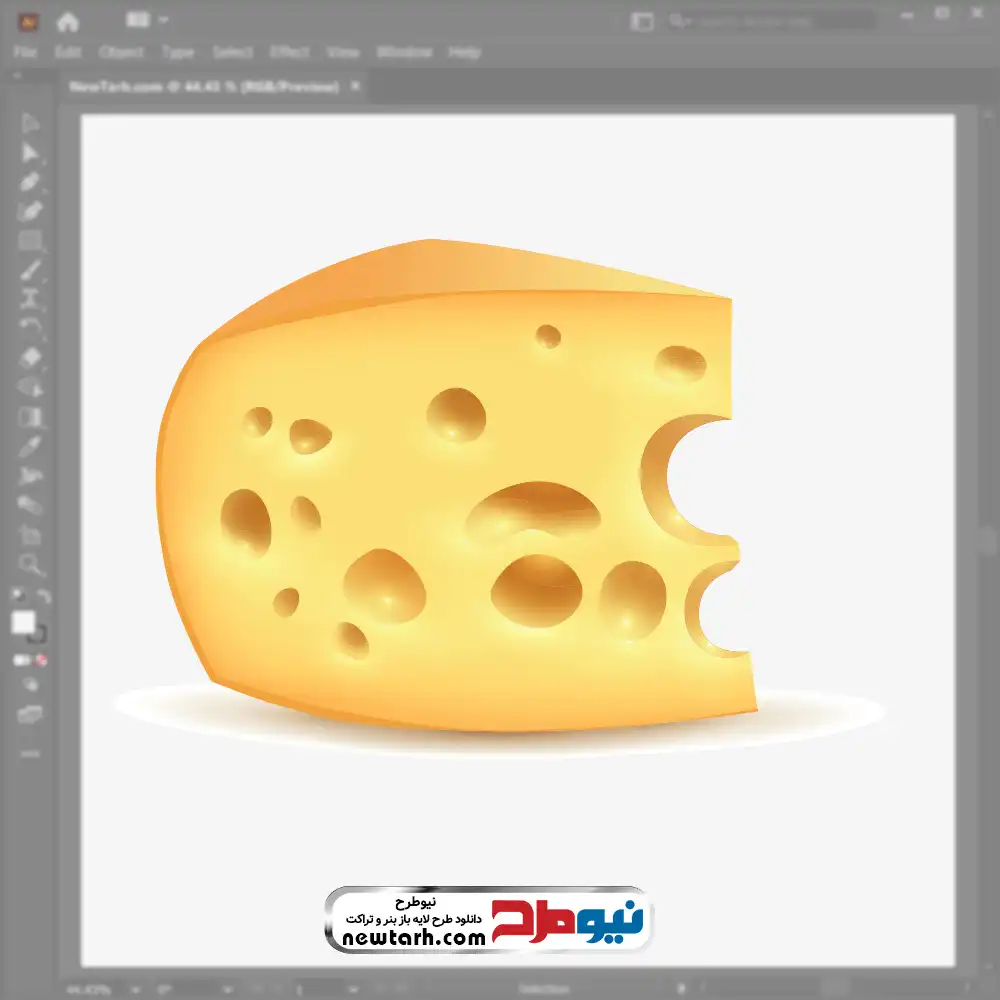Select the Direct Selection tool
This screenshot has height=1000, width=1000.
pyautogui.click(x=30, y=152)
